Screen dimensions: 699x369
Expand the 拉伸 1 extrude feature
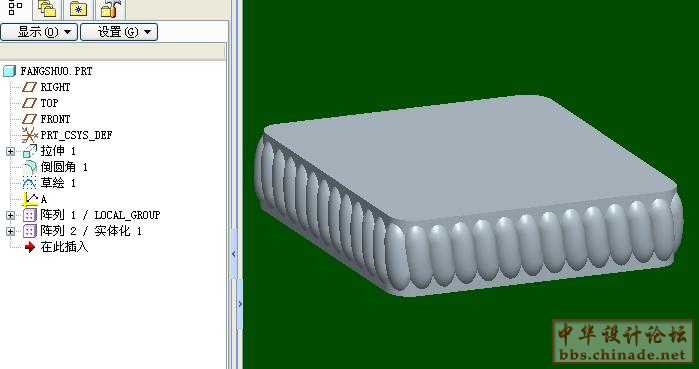[10, 152]
